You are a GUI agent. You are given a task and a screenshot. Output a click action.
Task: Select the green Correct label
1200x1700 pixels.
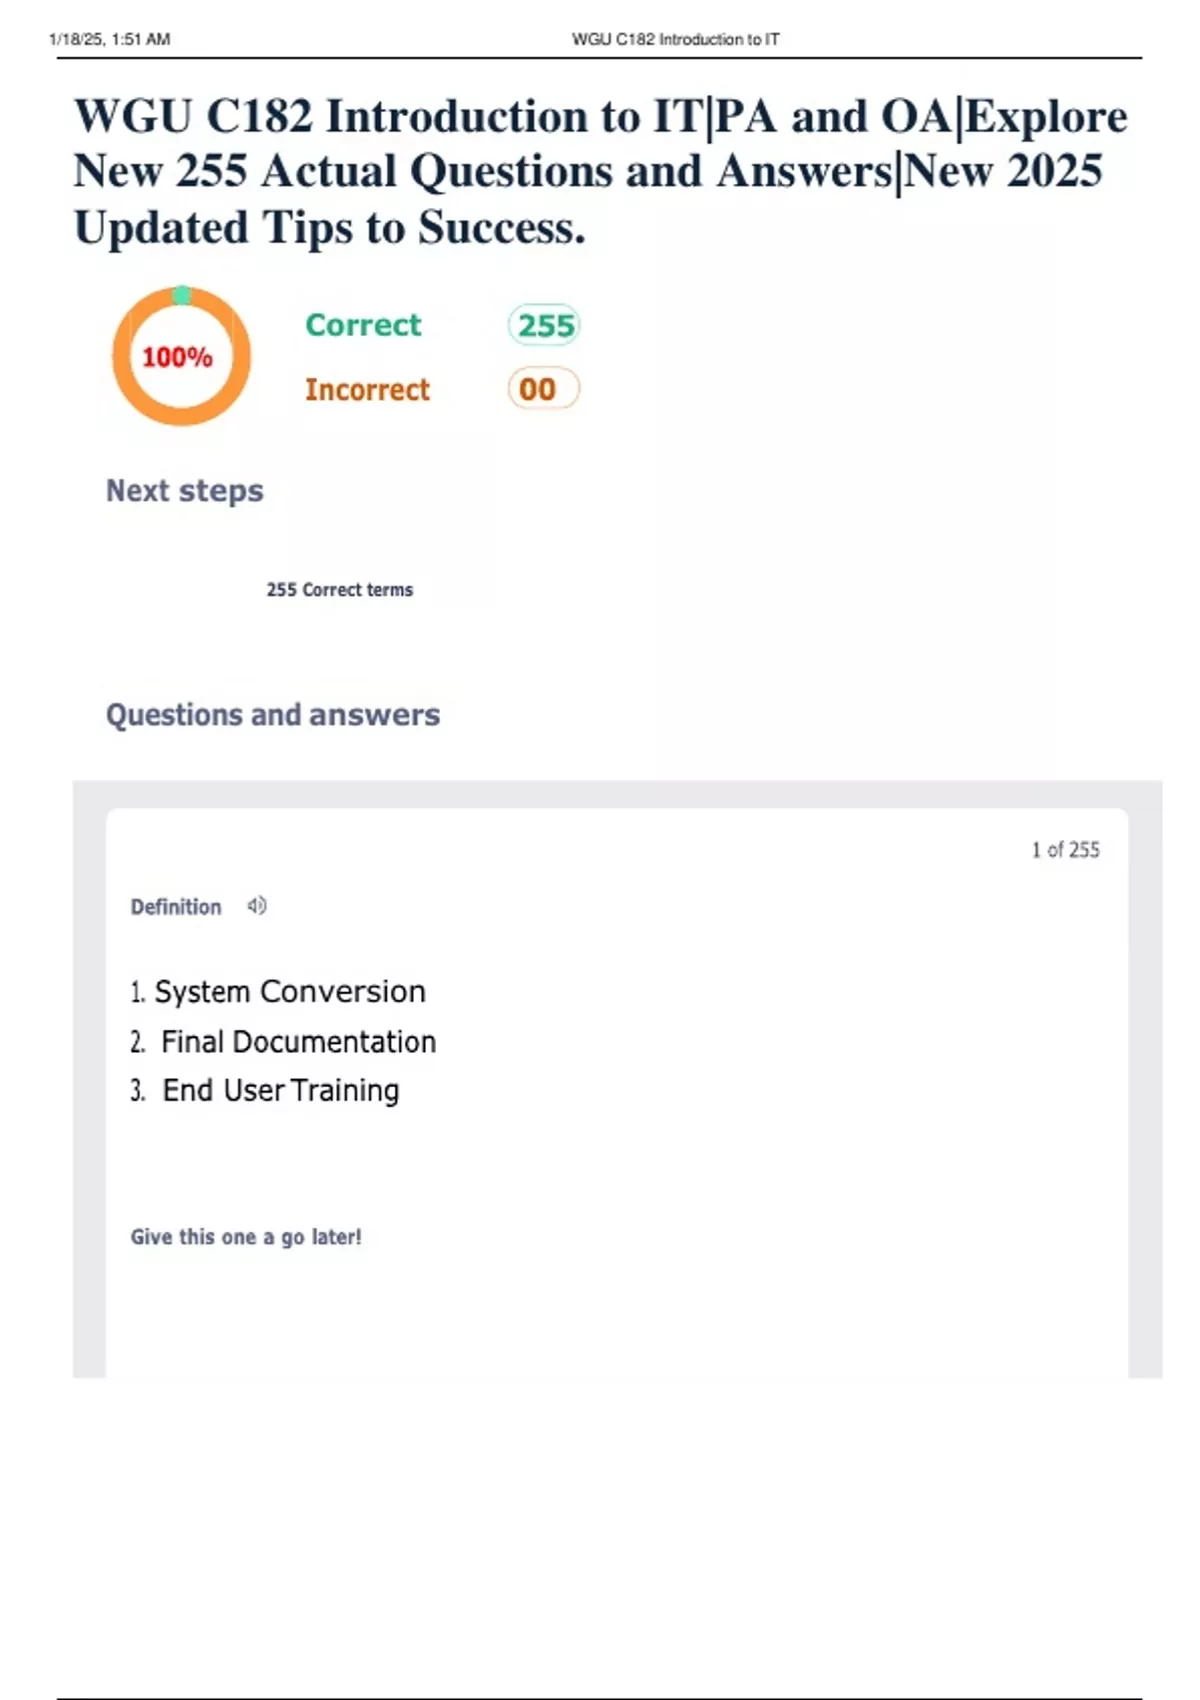point(363,325)
